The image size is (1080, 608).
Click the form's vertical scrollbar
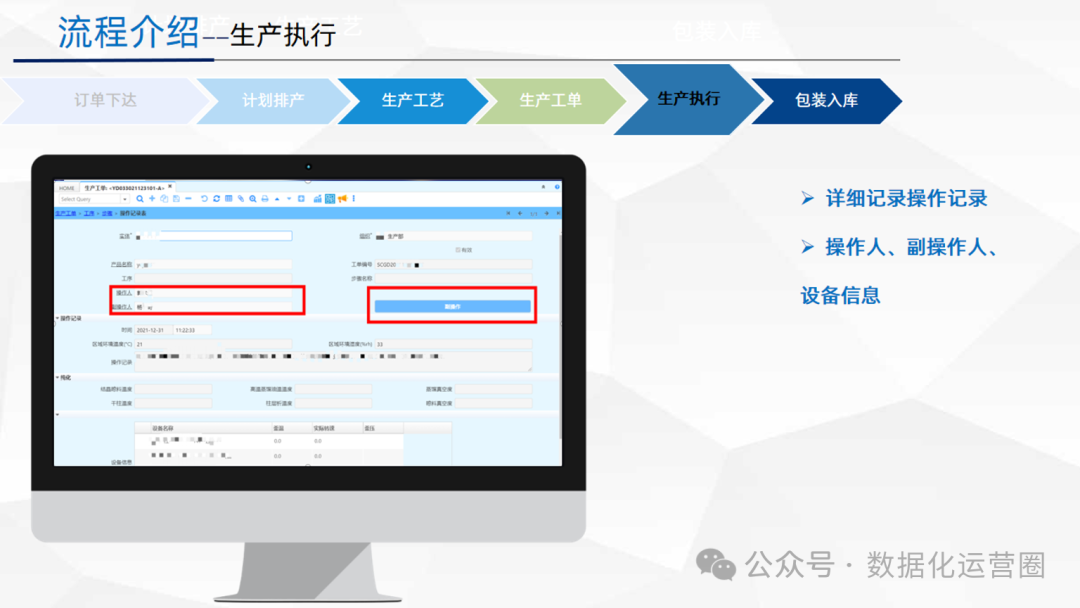click(560, 337)
